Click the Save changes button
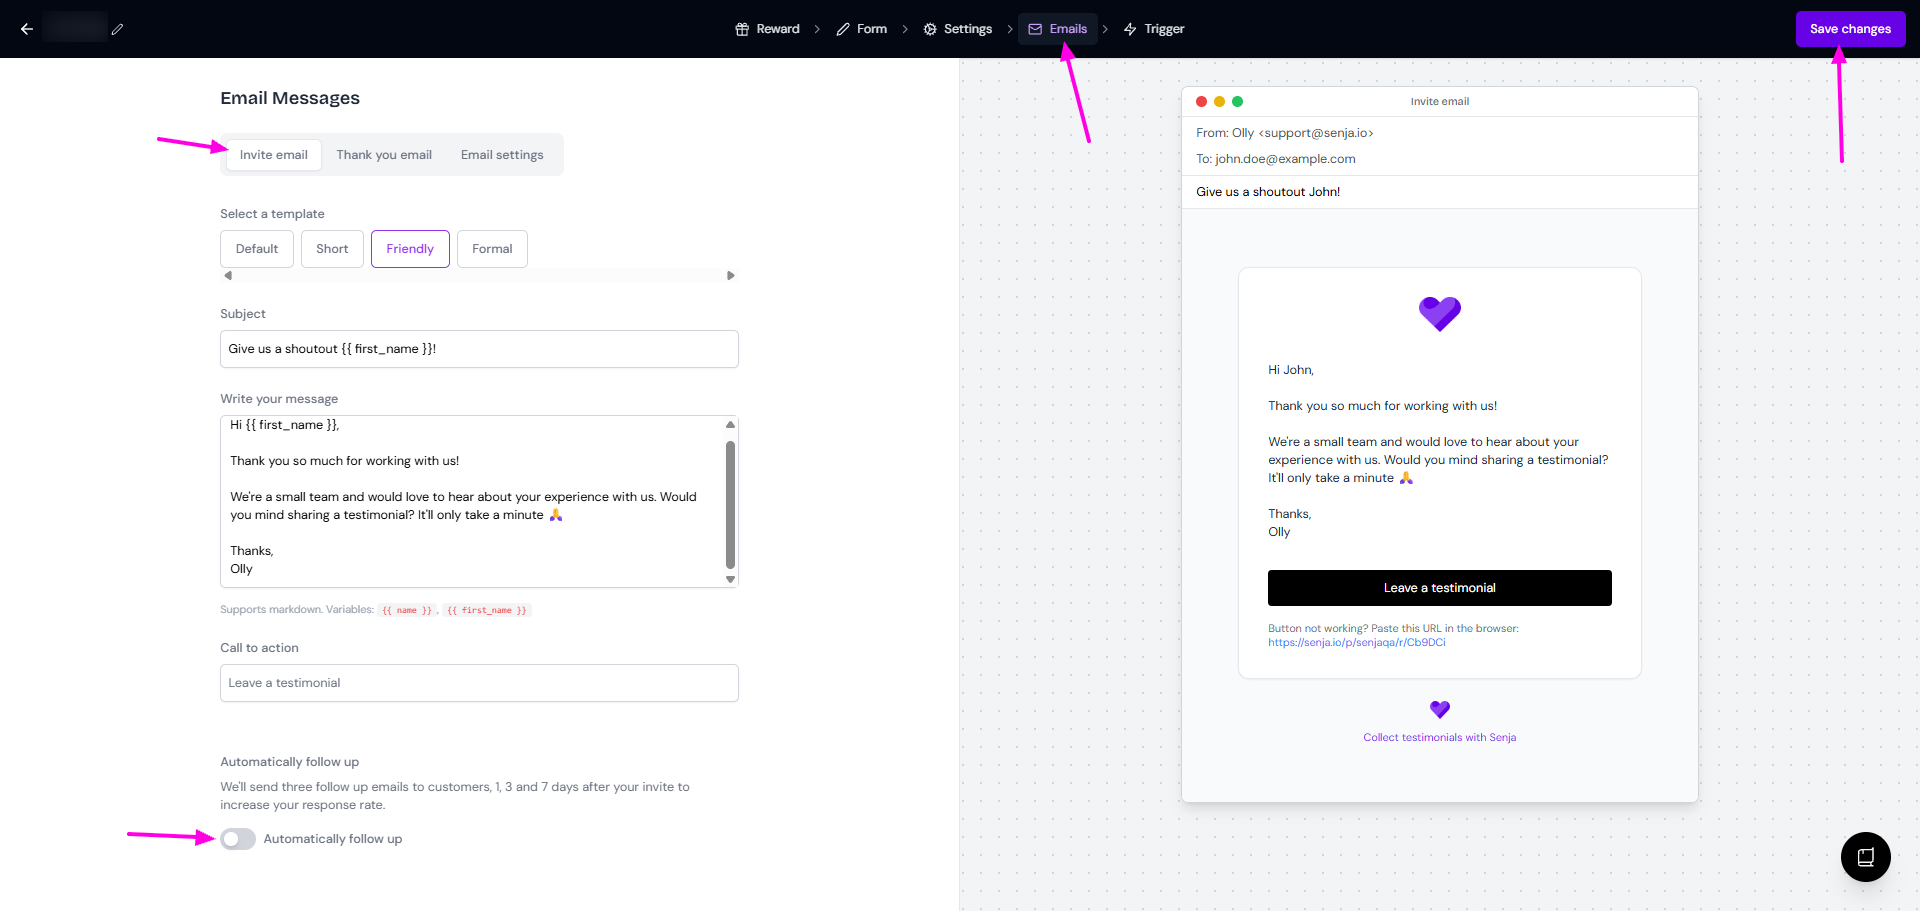 click(1849, 29)
